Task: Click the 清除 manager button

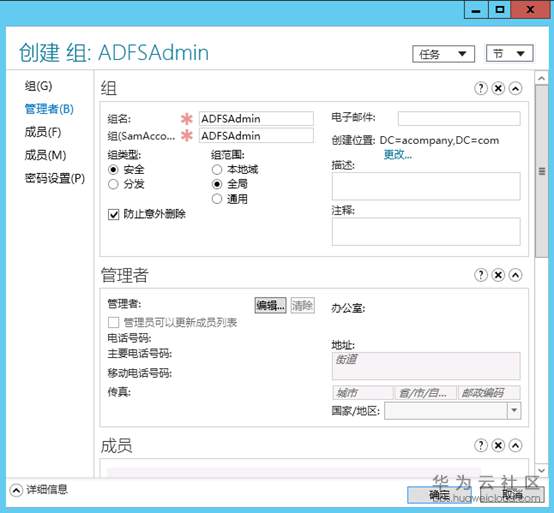Action: click(302, 305)
